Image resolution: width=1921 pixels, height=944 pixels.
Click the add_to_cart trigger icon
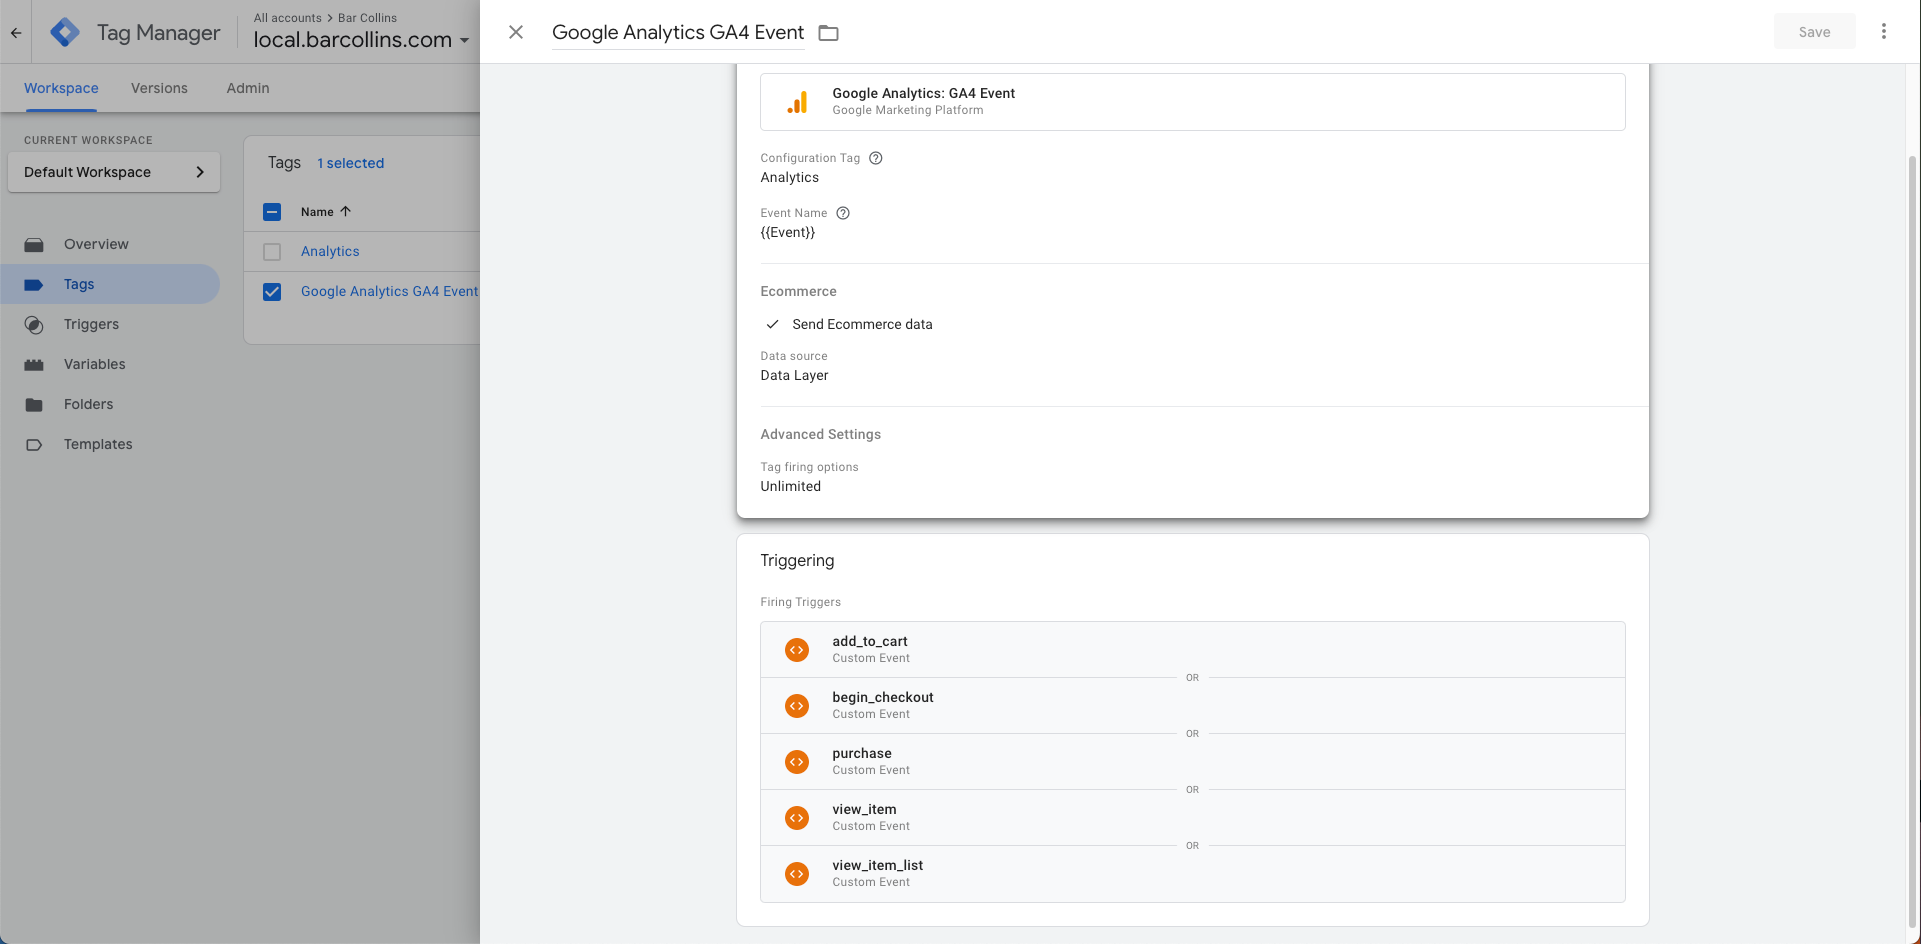[796, 650]
